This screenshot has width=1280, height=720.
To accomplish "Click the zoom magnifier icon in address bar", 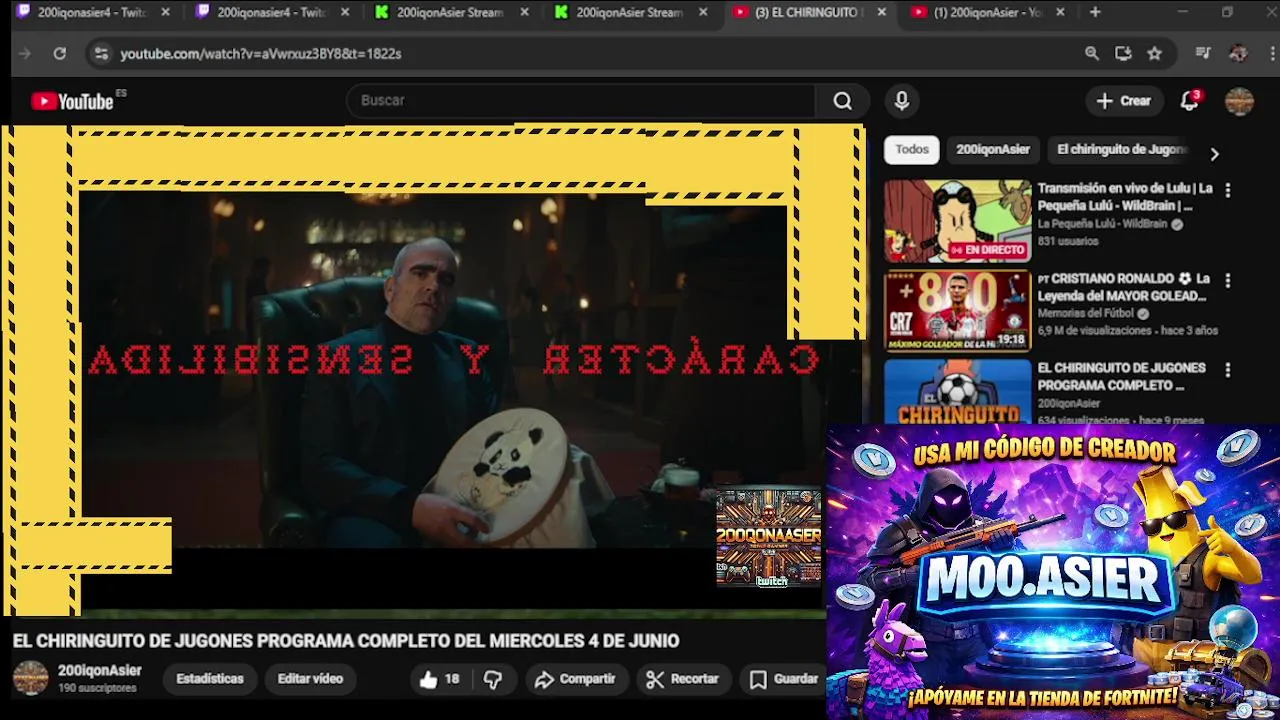I will 1092,54.
